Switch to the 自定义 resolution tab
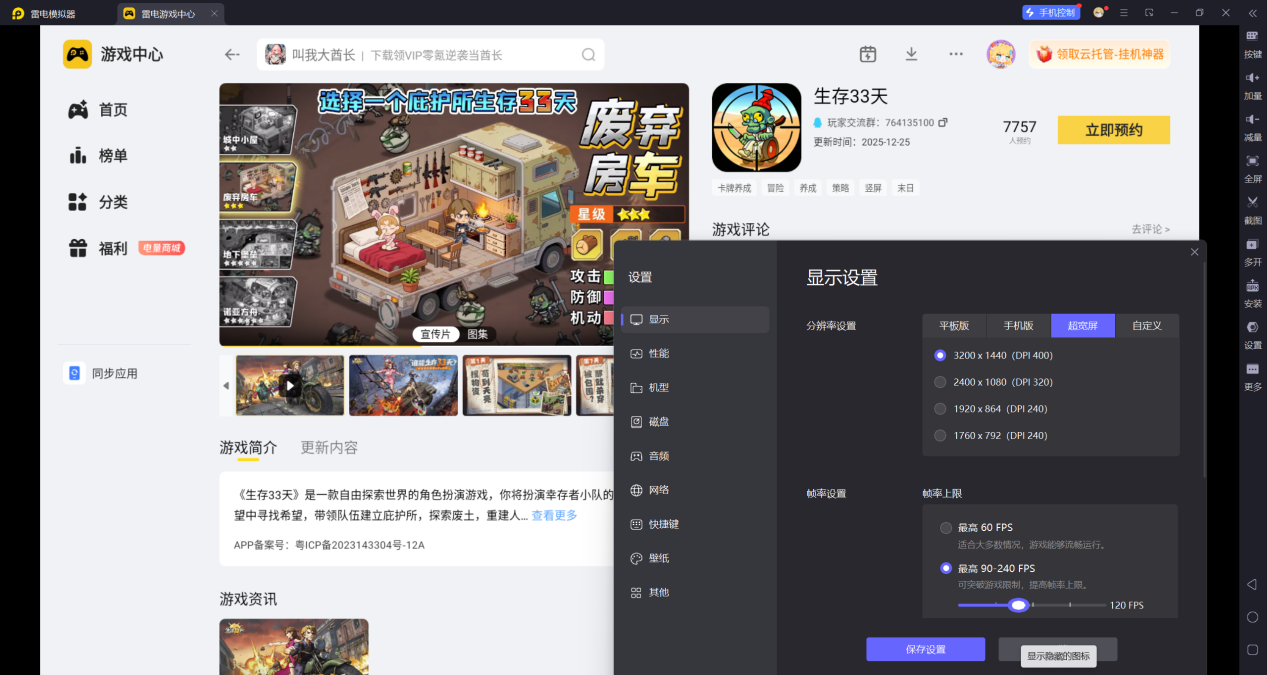The image size is (1267, 675). pyautogui.click(x=1147, y=325)
